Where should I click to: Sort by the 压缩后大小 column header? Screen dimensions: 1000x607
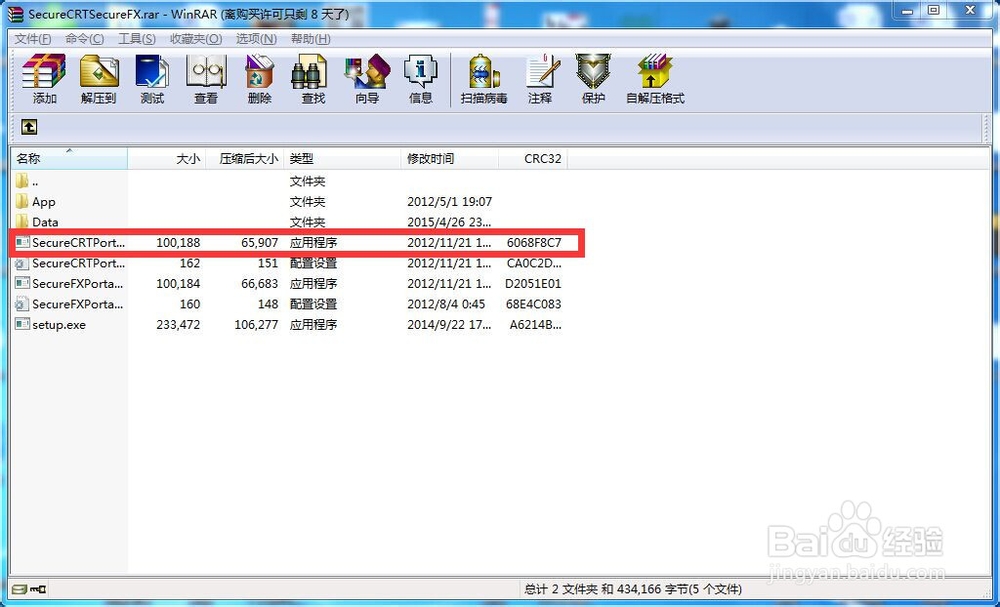point(245,159)
